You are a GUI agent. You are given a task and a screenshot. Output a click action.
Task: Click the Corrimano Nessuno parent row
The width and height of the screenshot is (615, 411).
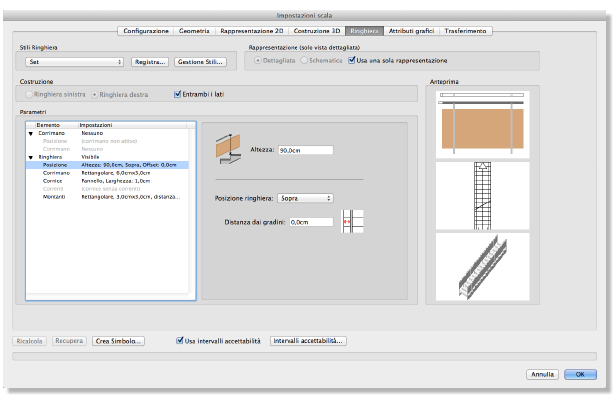[107, 133]
